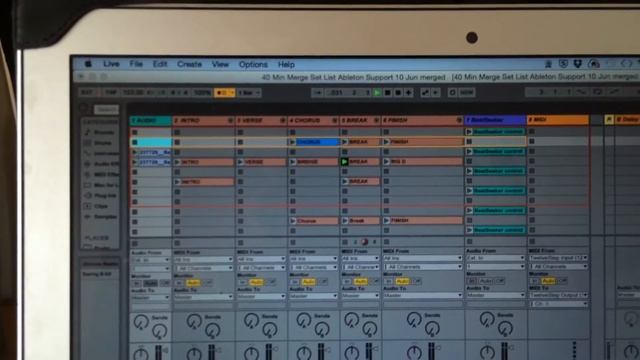This screenshot has height=360, width=640.
Task: Open the File menu
Action: tap(136, 64)
